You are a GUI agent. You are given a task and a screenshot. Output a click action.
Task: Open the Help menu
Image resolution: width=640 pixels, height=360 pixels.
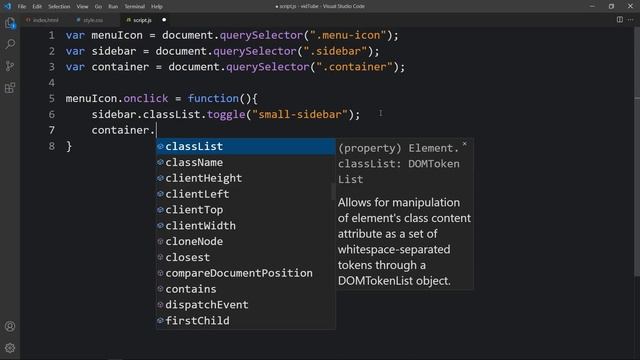[x=157, y=7]
